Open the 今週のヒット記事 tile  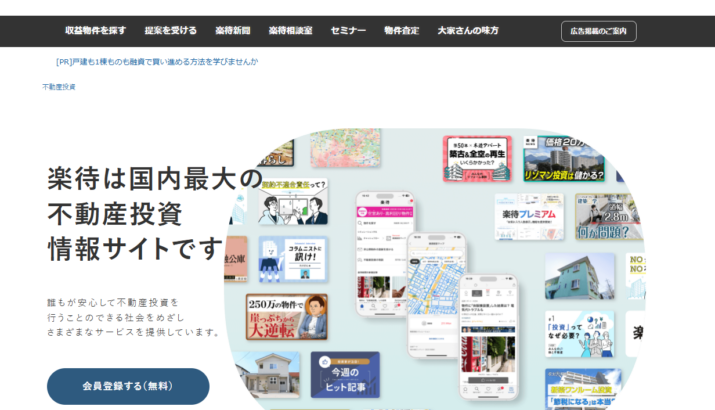[345, 373]
